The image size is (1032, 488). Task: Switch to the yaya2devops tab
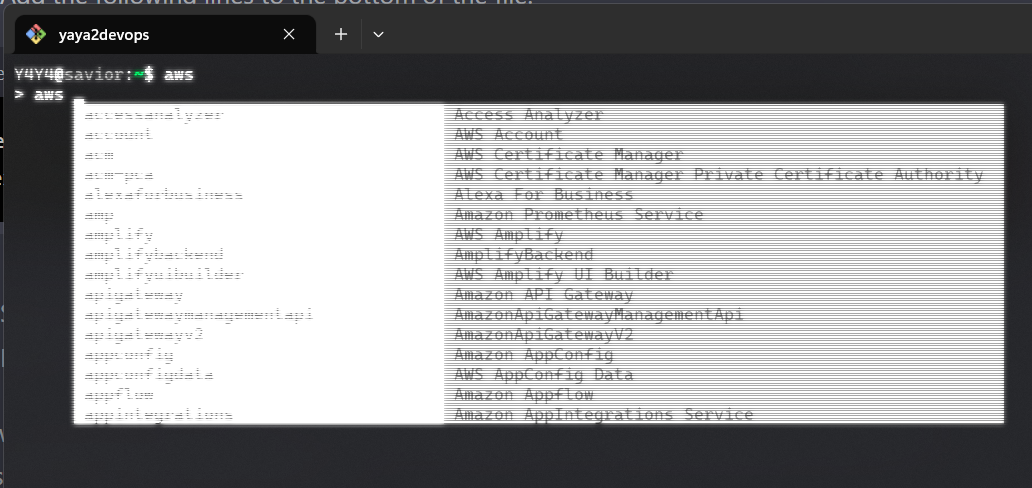pos(165,34)
